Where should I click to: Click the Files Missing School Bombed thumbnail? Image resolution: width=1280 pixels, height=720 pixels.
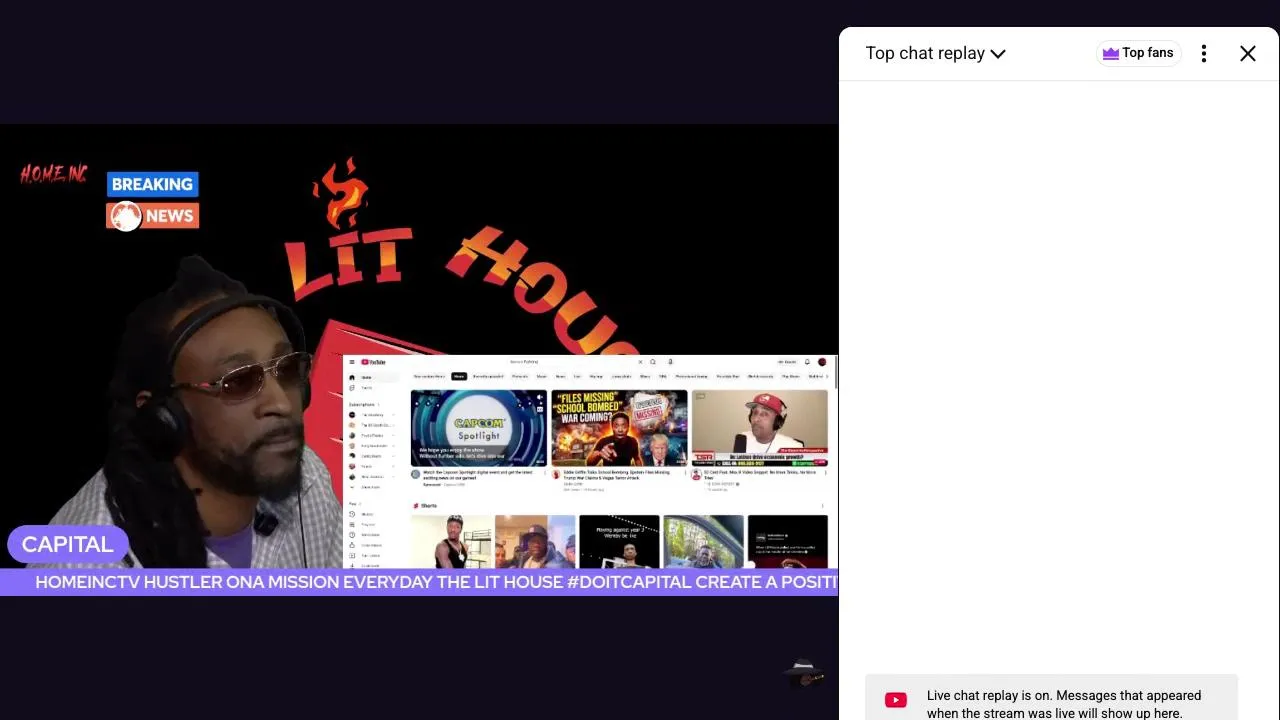pos(619,428)
